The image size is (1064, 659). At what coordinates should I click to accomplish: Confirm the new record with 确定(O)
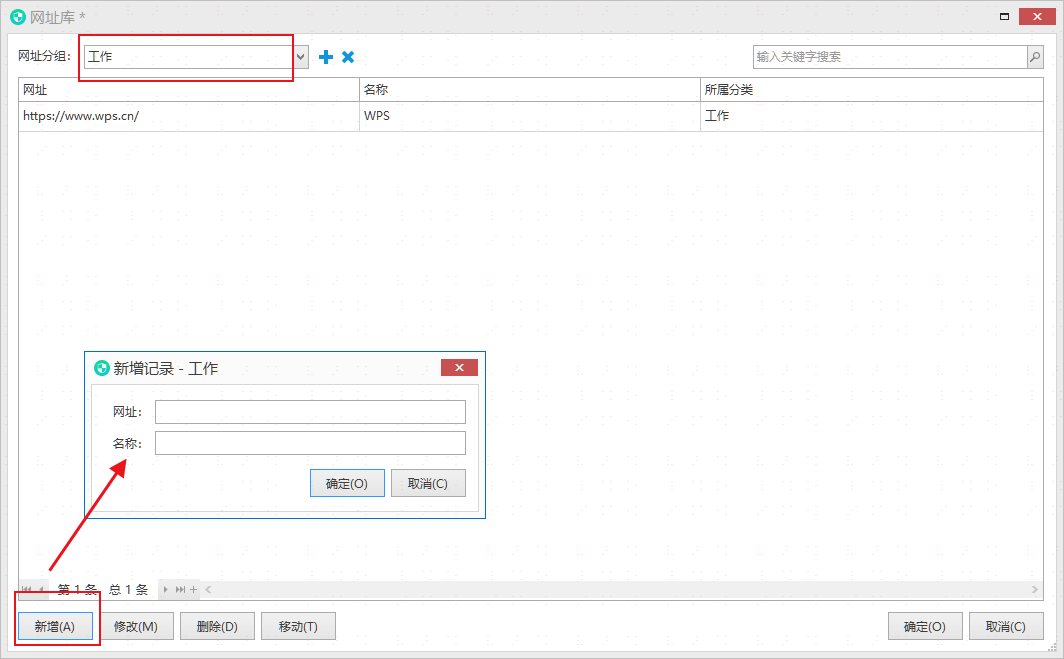pos(347,483)
